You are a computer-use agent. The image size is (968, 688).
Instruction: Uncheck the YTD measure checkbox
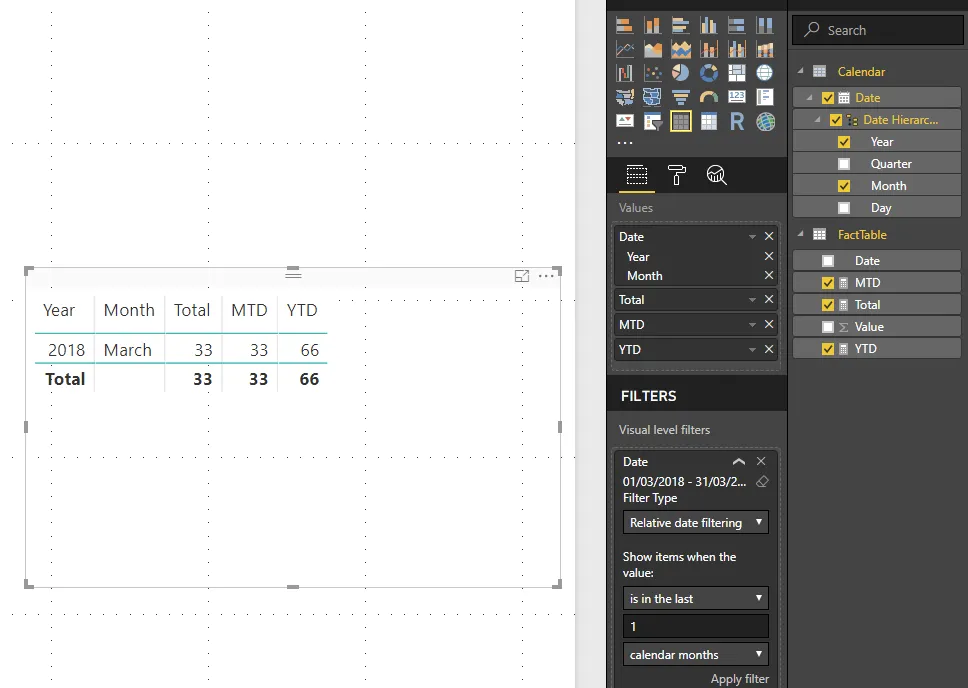click(828, 349)
